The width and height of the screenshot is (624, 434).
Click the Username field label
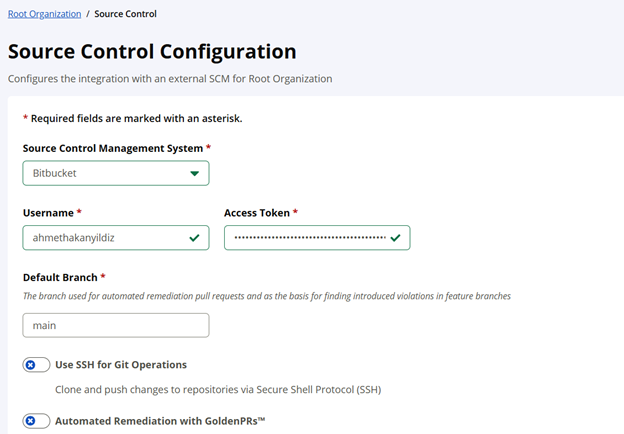(x=49, y=213)
